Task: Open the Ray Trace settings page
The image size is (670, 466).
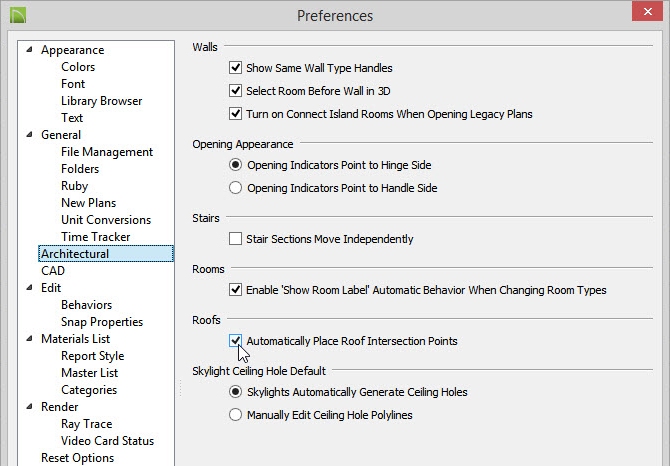Action: (87, 424)
